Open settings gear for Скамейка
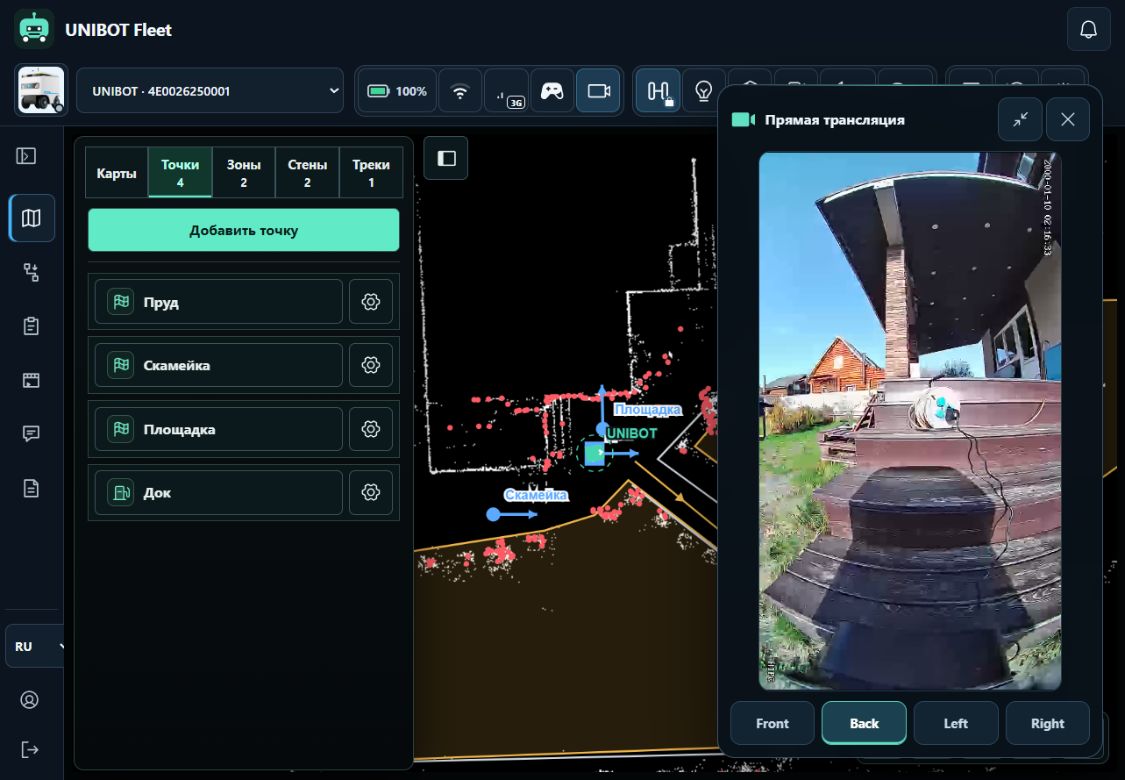Viewport: 1125px width, 780px height. click(x=371, y=365)
